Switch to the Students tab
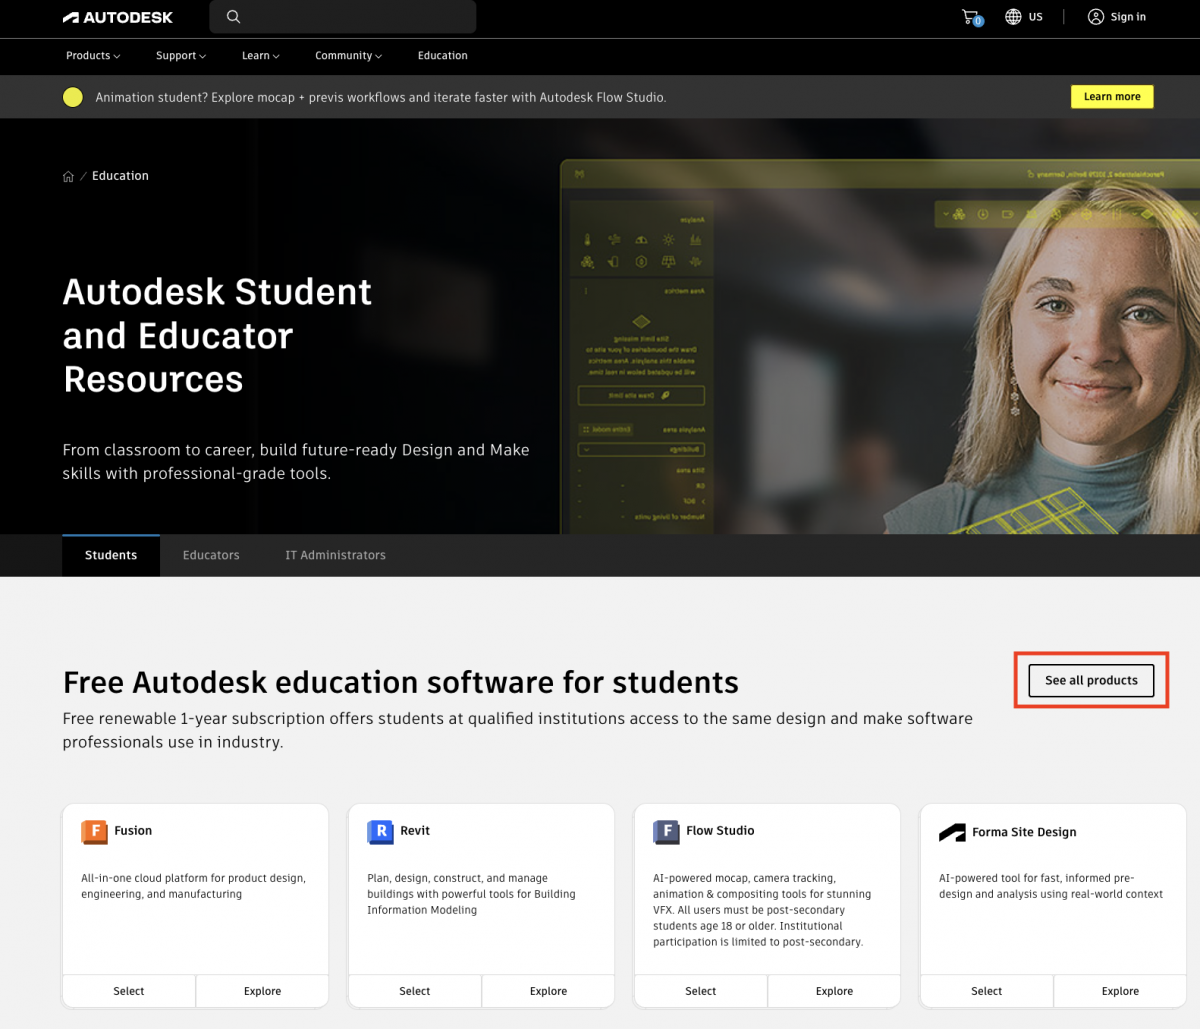The image size is (1200, 1029). pos(111,555)
